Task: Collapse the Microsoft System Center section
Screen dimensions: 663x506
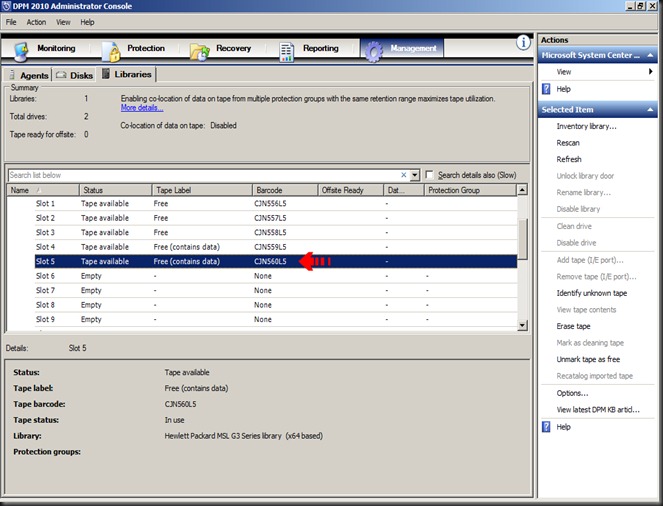Action: pyautogui.click(x=650, y=55)
